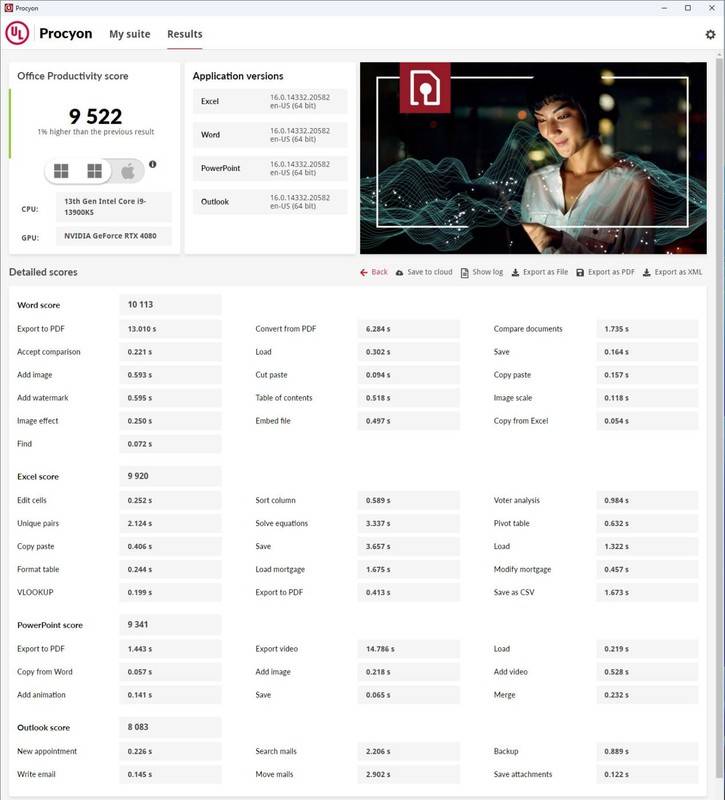Click the Convert from PDF label
The height and width of the screenshot is (800, 725).
click(286, 329)
